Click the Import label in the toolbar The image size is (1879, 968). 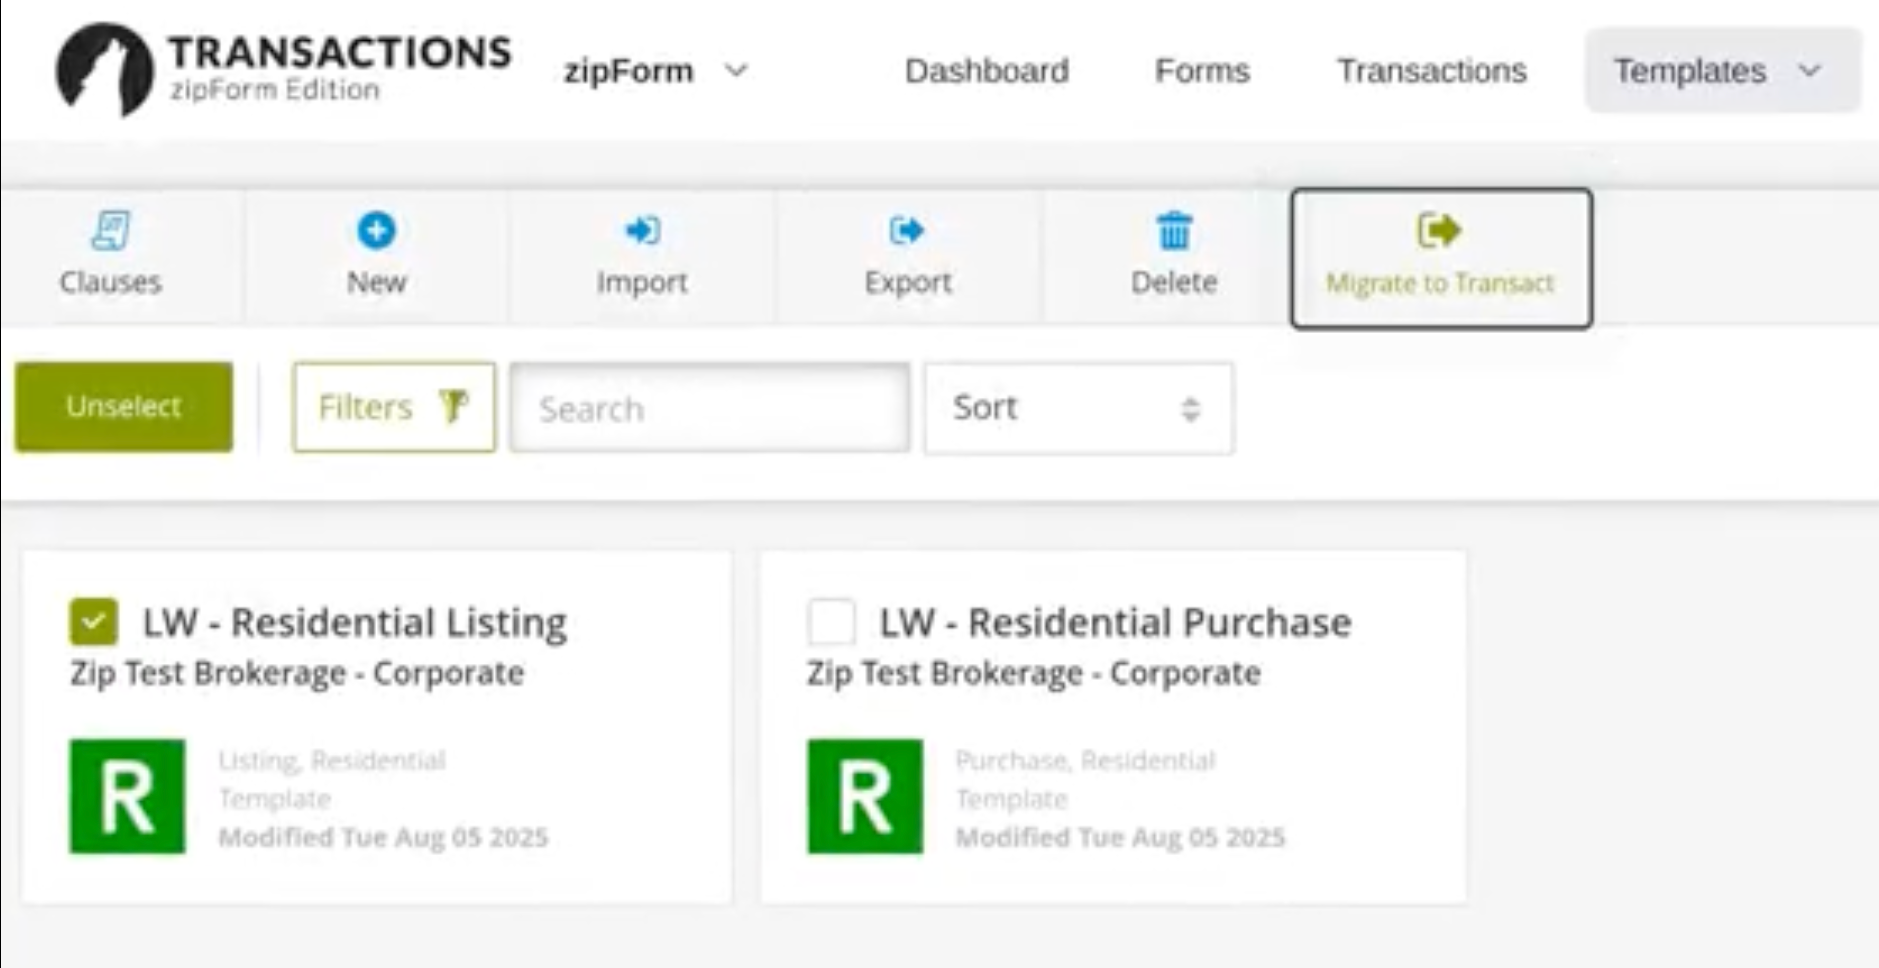(642, 283)
